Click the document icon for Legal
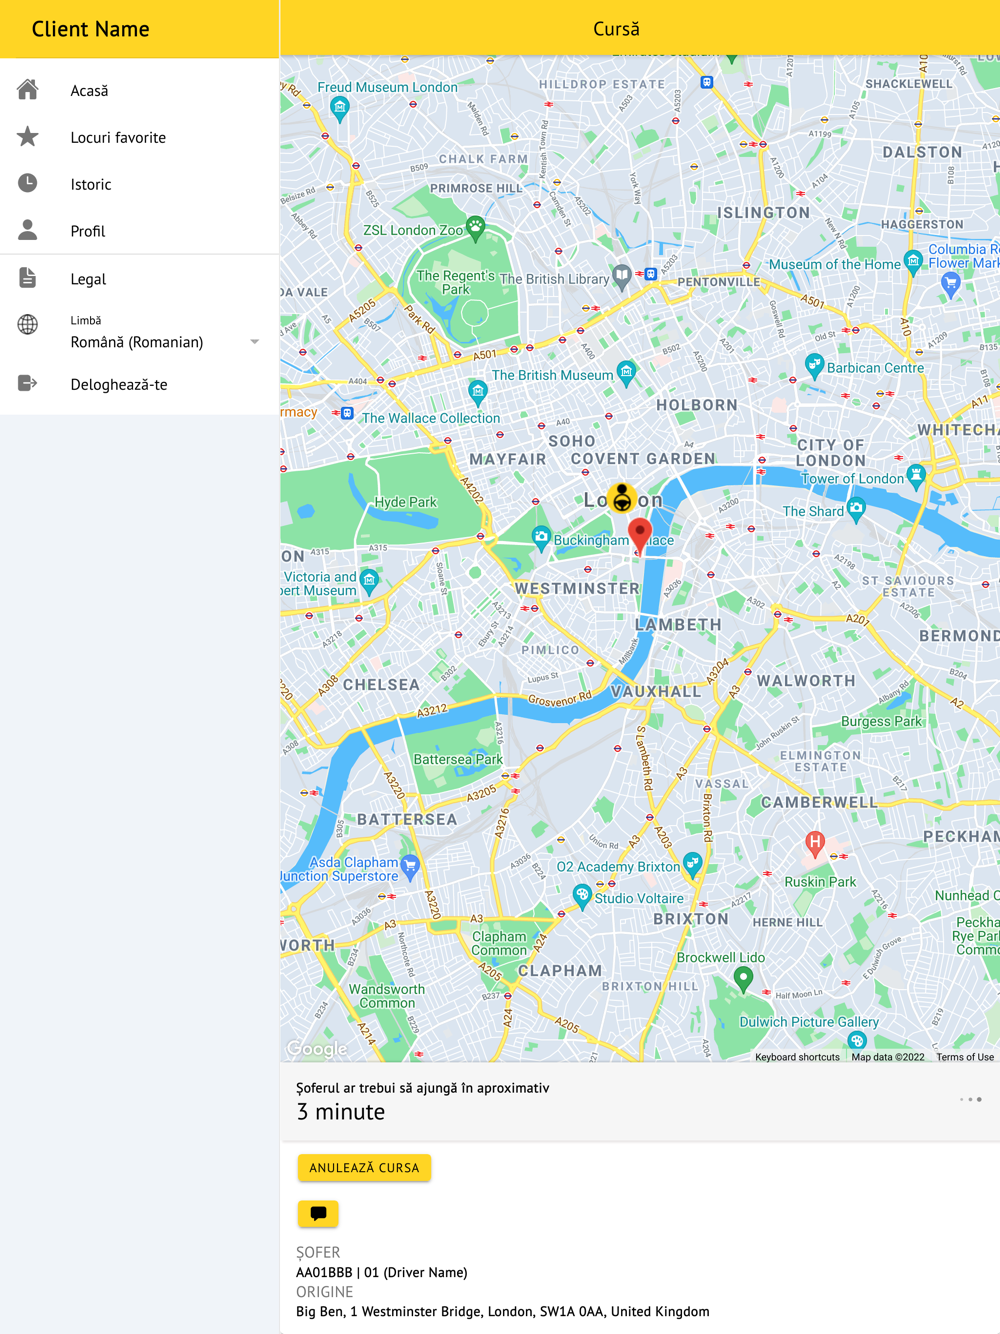Viewport: 1000px width, 1334px height. (28, 279)
